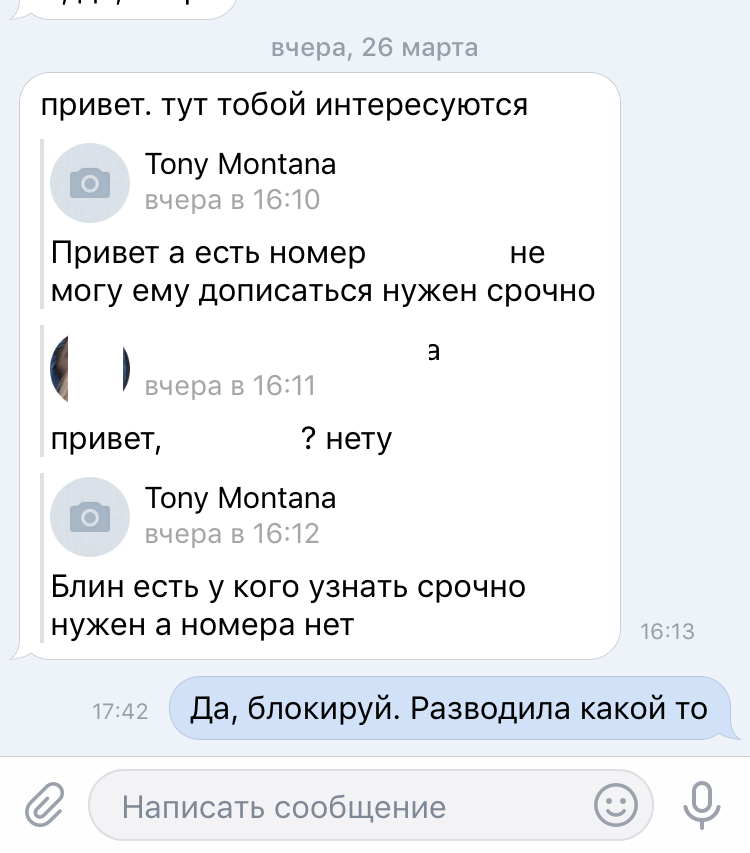This screenshot has width=750, height=853.
Task: Select the 'Да, блокируй. Разводила какой то' message
Action: coord(448,710)
